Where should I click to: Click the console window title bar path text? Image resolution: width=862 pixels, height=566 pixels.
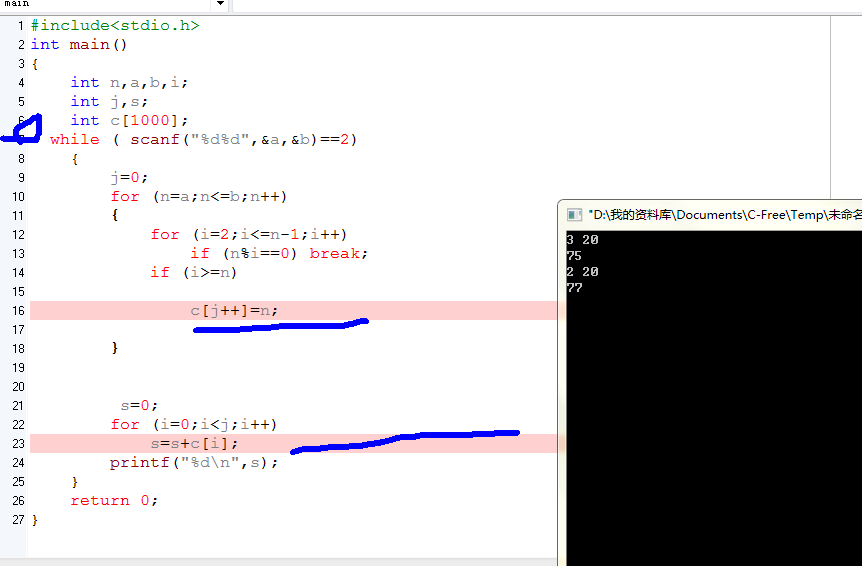725,215
